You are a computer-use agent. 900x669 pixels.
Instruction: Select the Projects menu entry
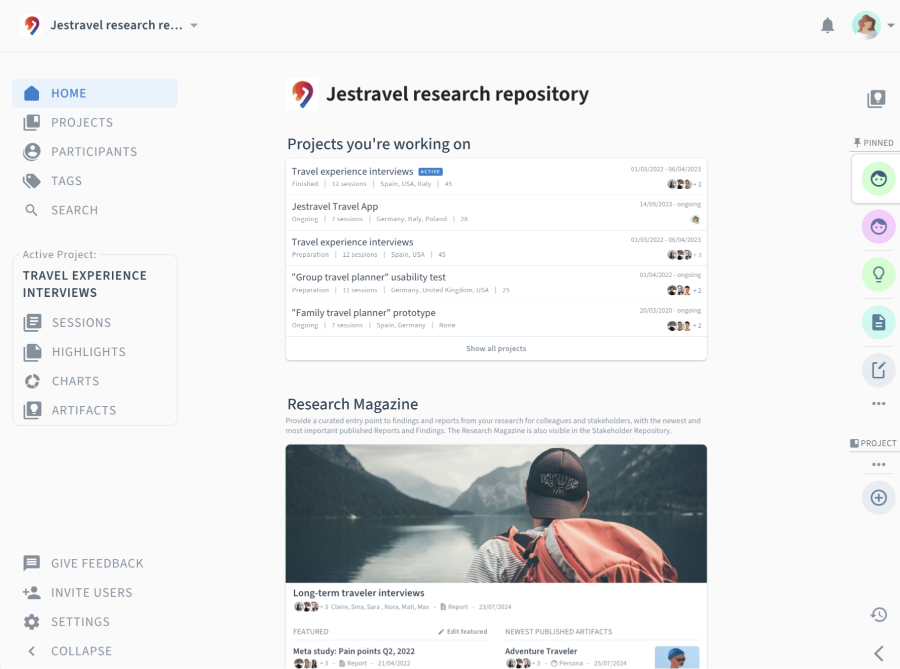(82, 122)
